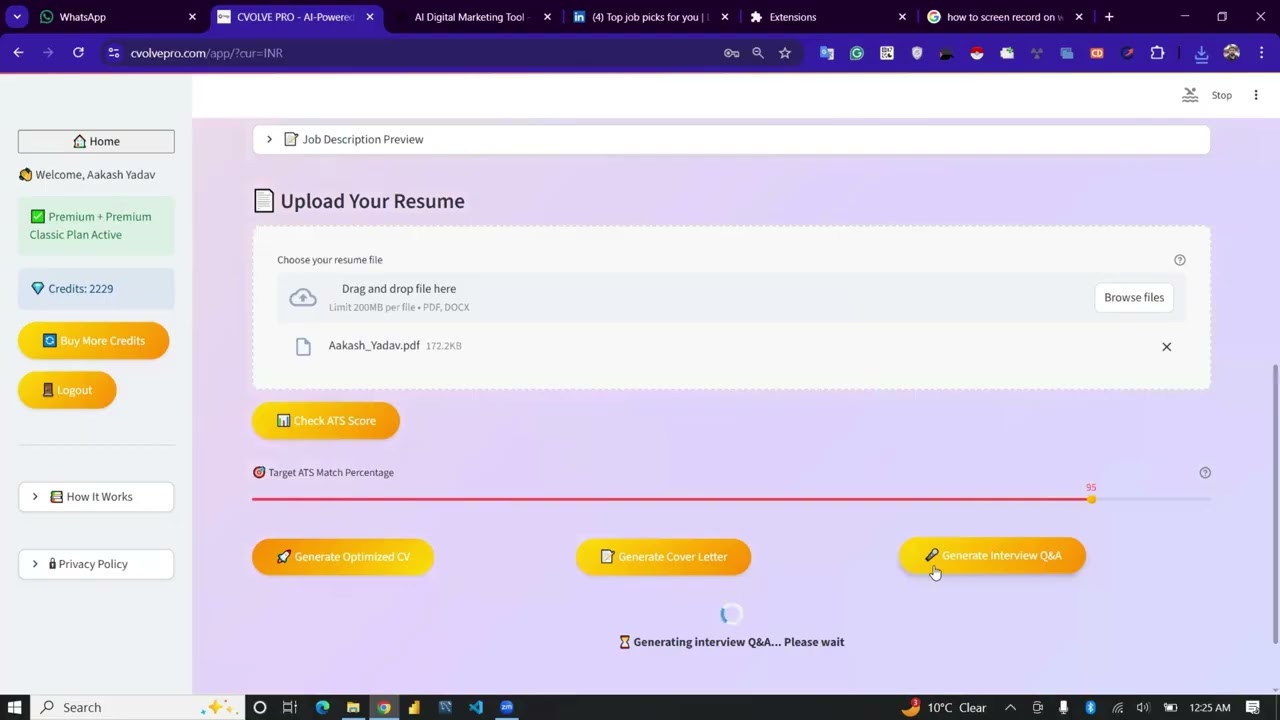This screenshot has width=1280, height=720.
Task: Click the Home button in sidebar
Action: pos(96,141)
